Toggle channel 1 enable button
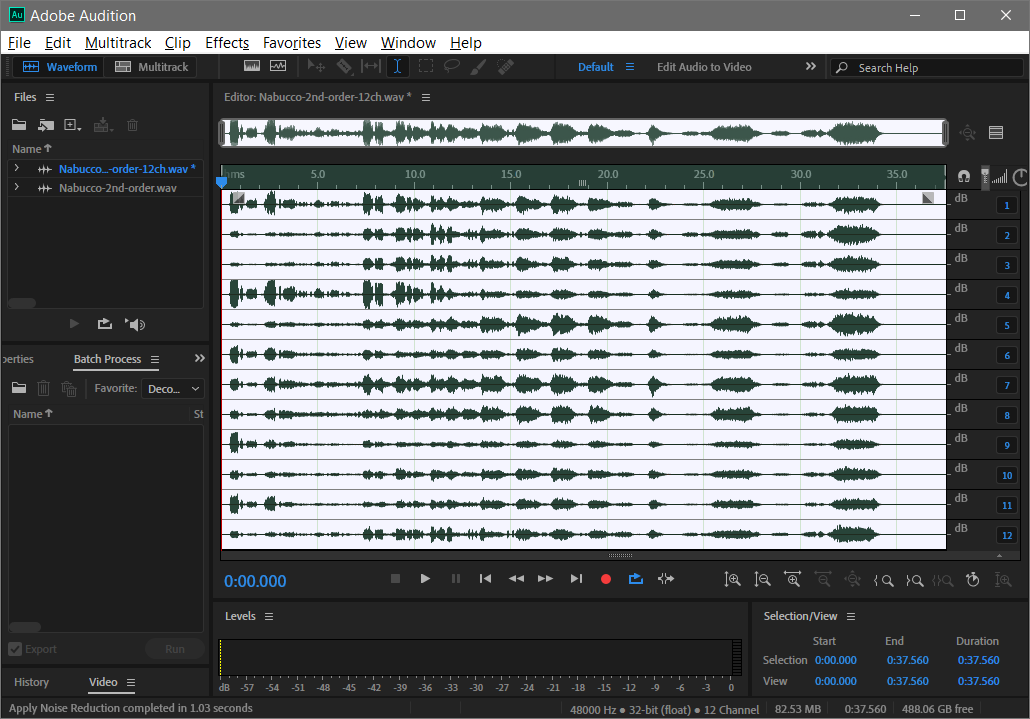This screenshot has height=719, width=1030. tap(1006, 206)
